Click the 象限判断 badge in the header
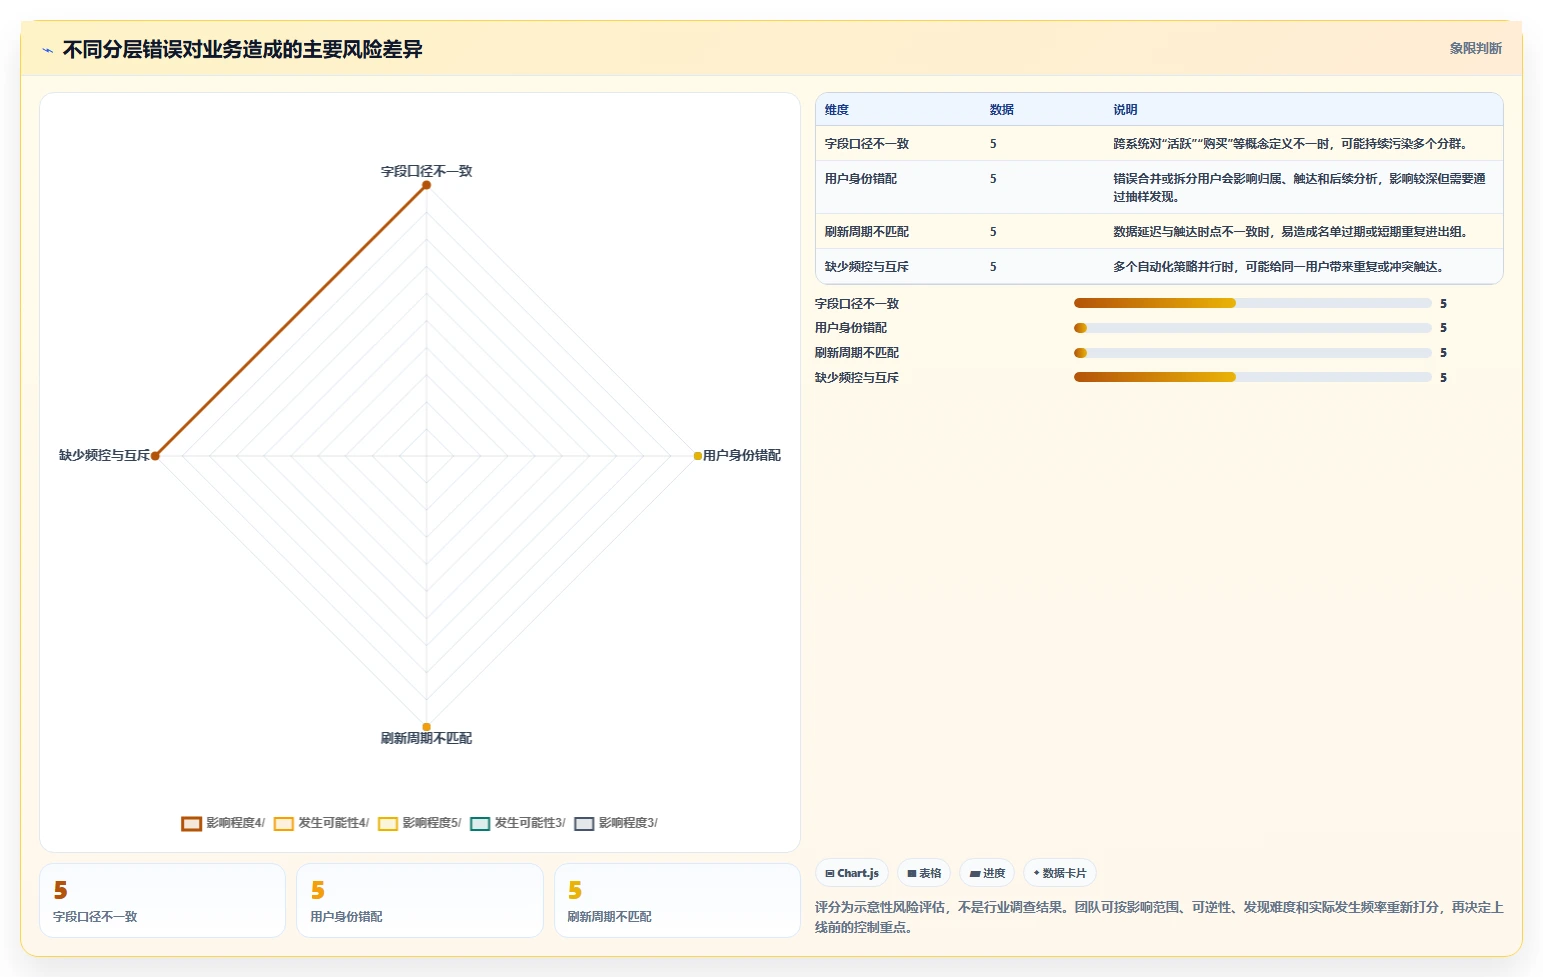The image size is (1543, 977). pos(1475,48)
